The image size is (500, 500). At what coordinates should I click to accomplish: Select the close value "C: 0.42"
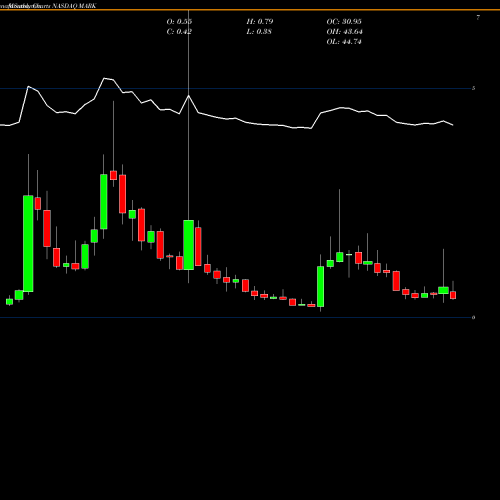[179, 32]
